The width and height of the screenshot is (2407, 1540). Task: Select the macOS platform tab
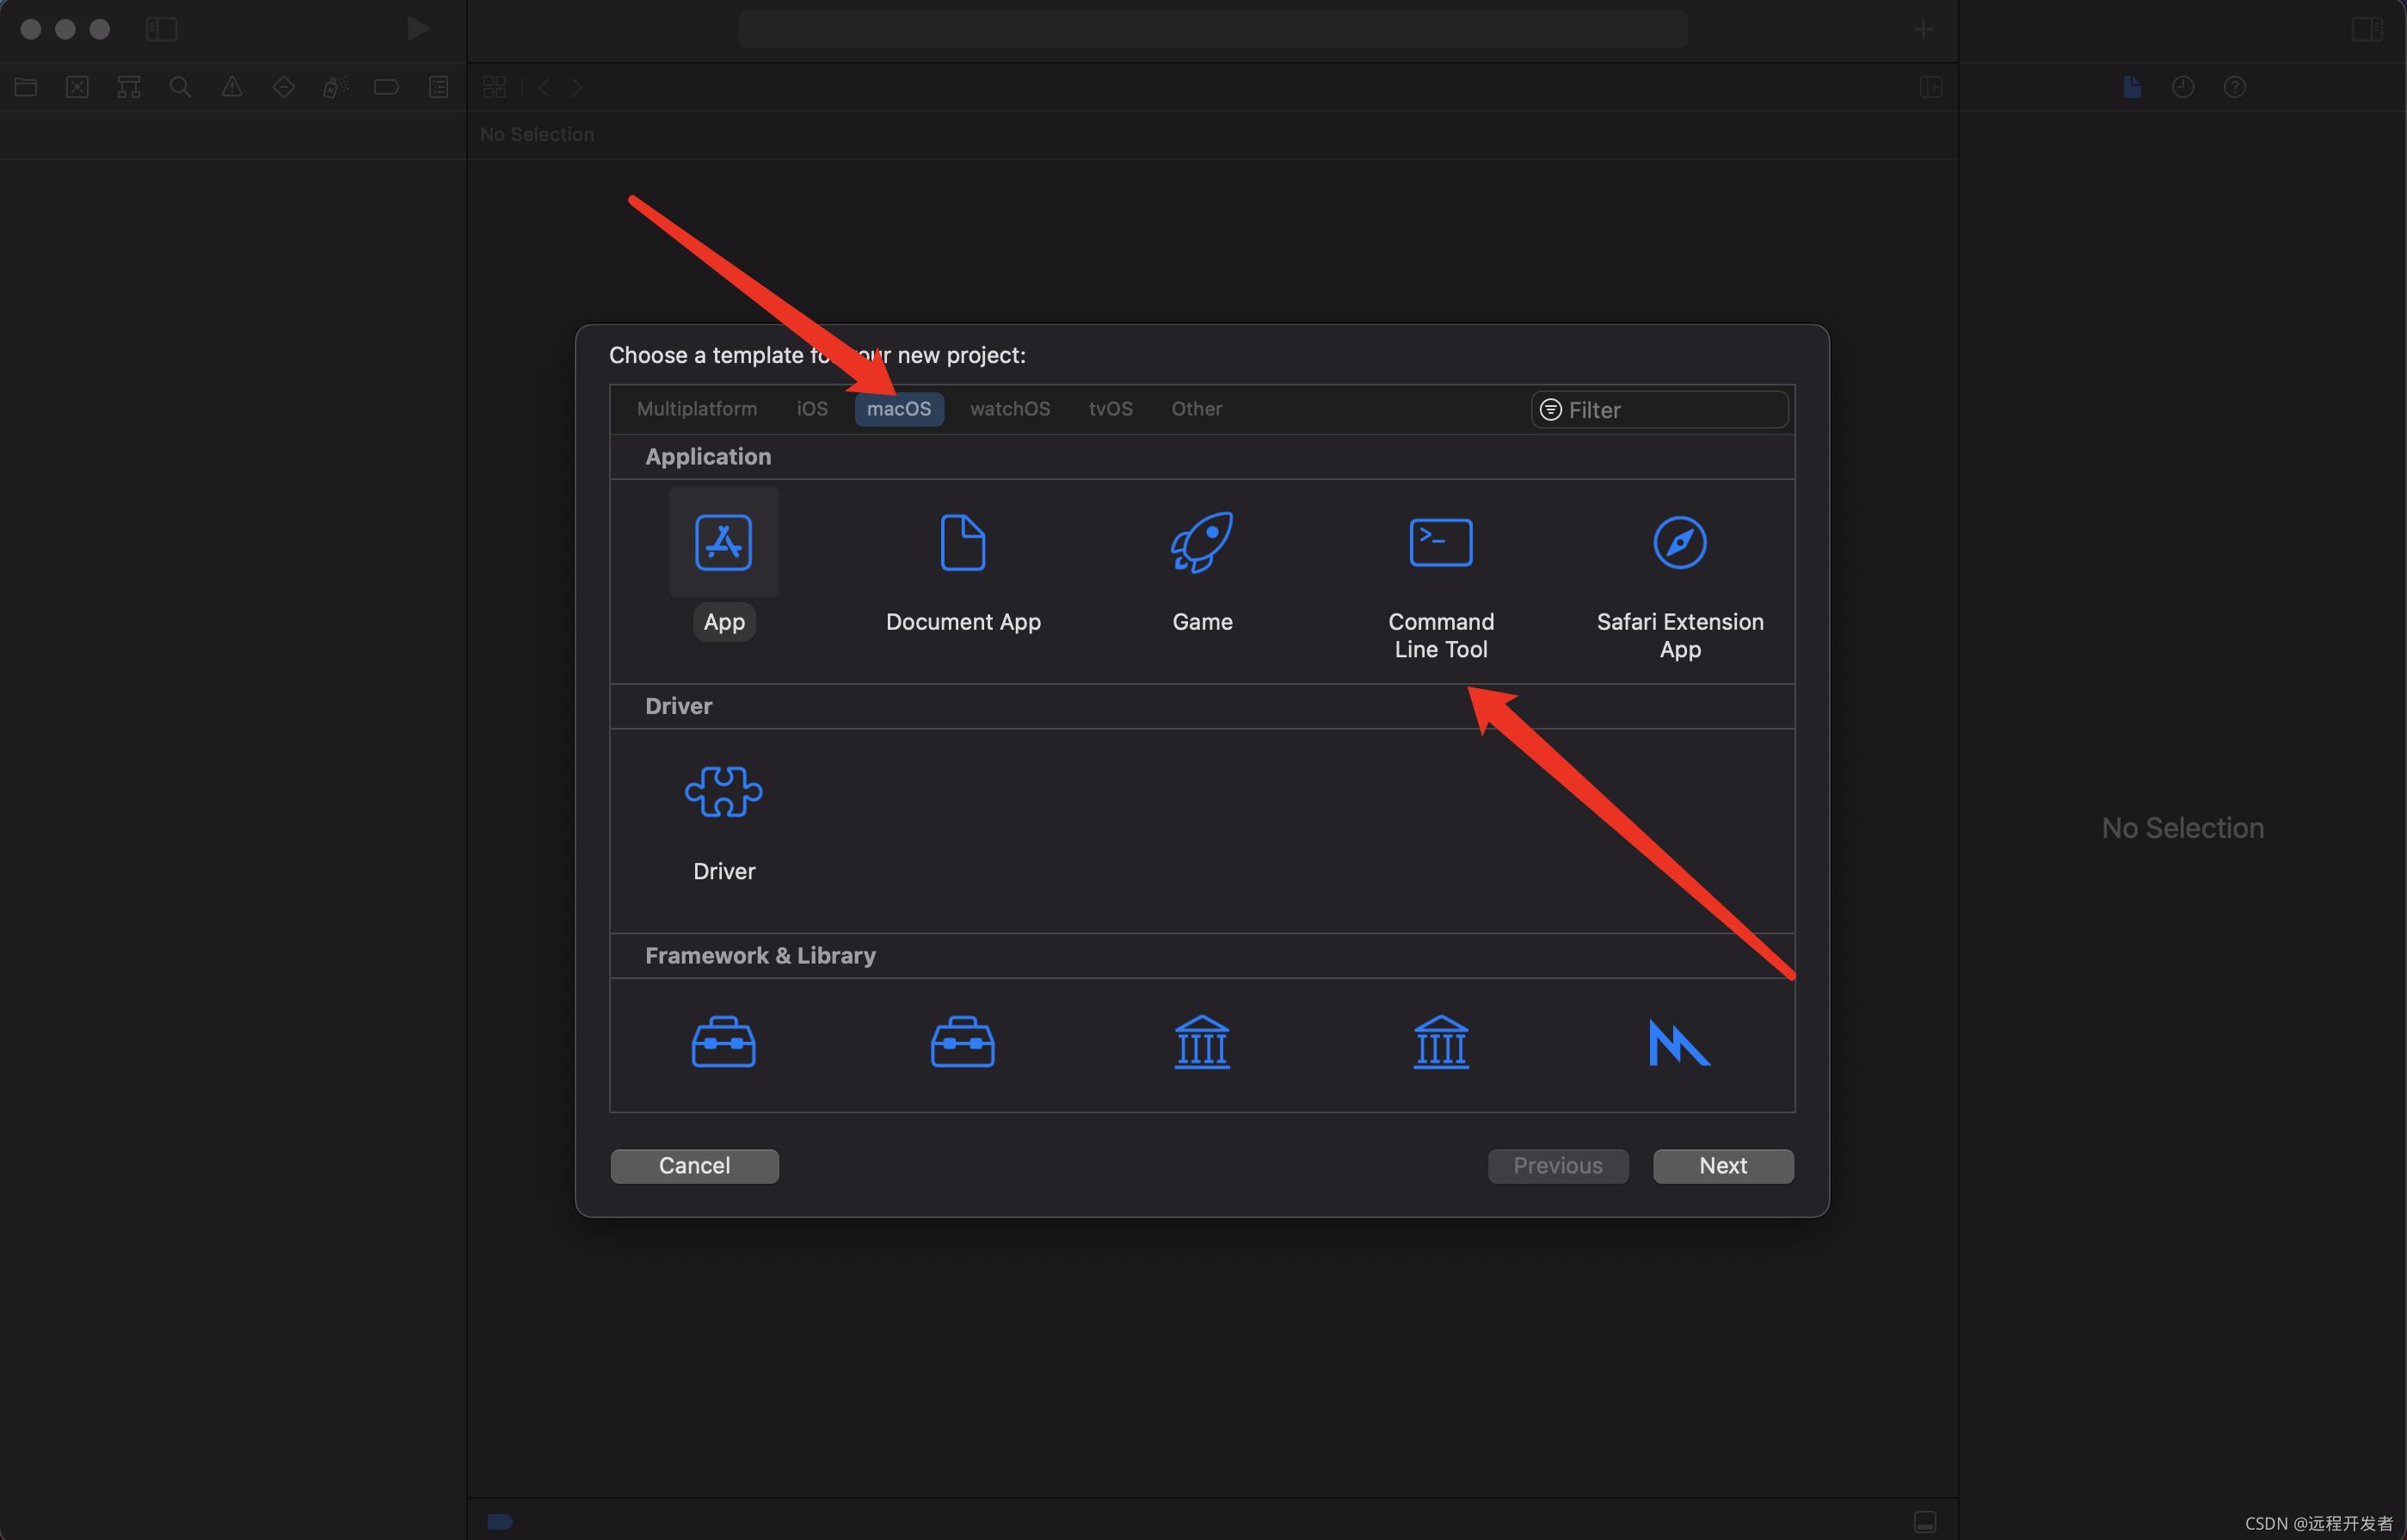[x=899, y=409]
